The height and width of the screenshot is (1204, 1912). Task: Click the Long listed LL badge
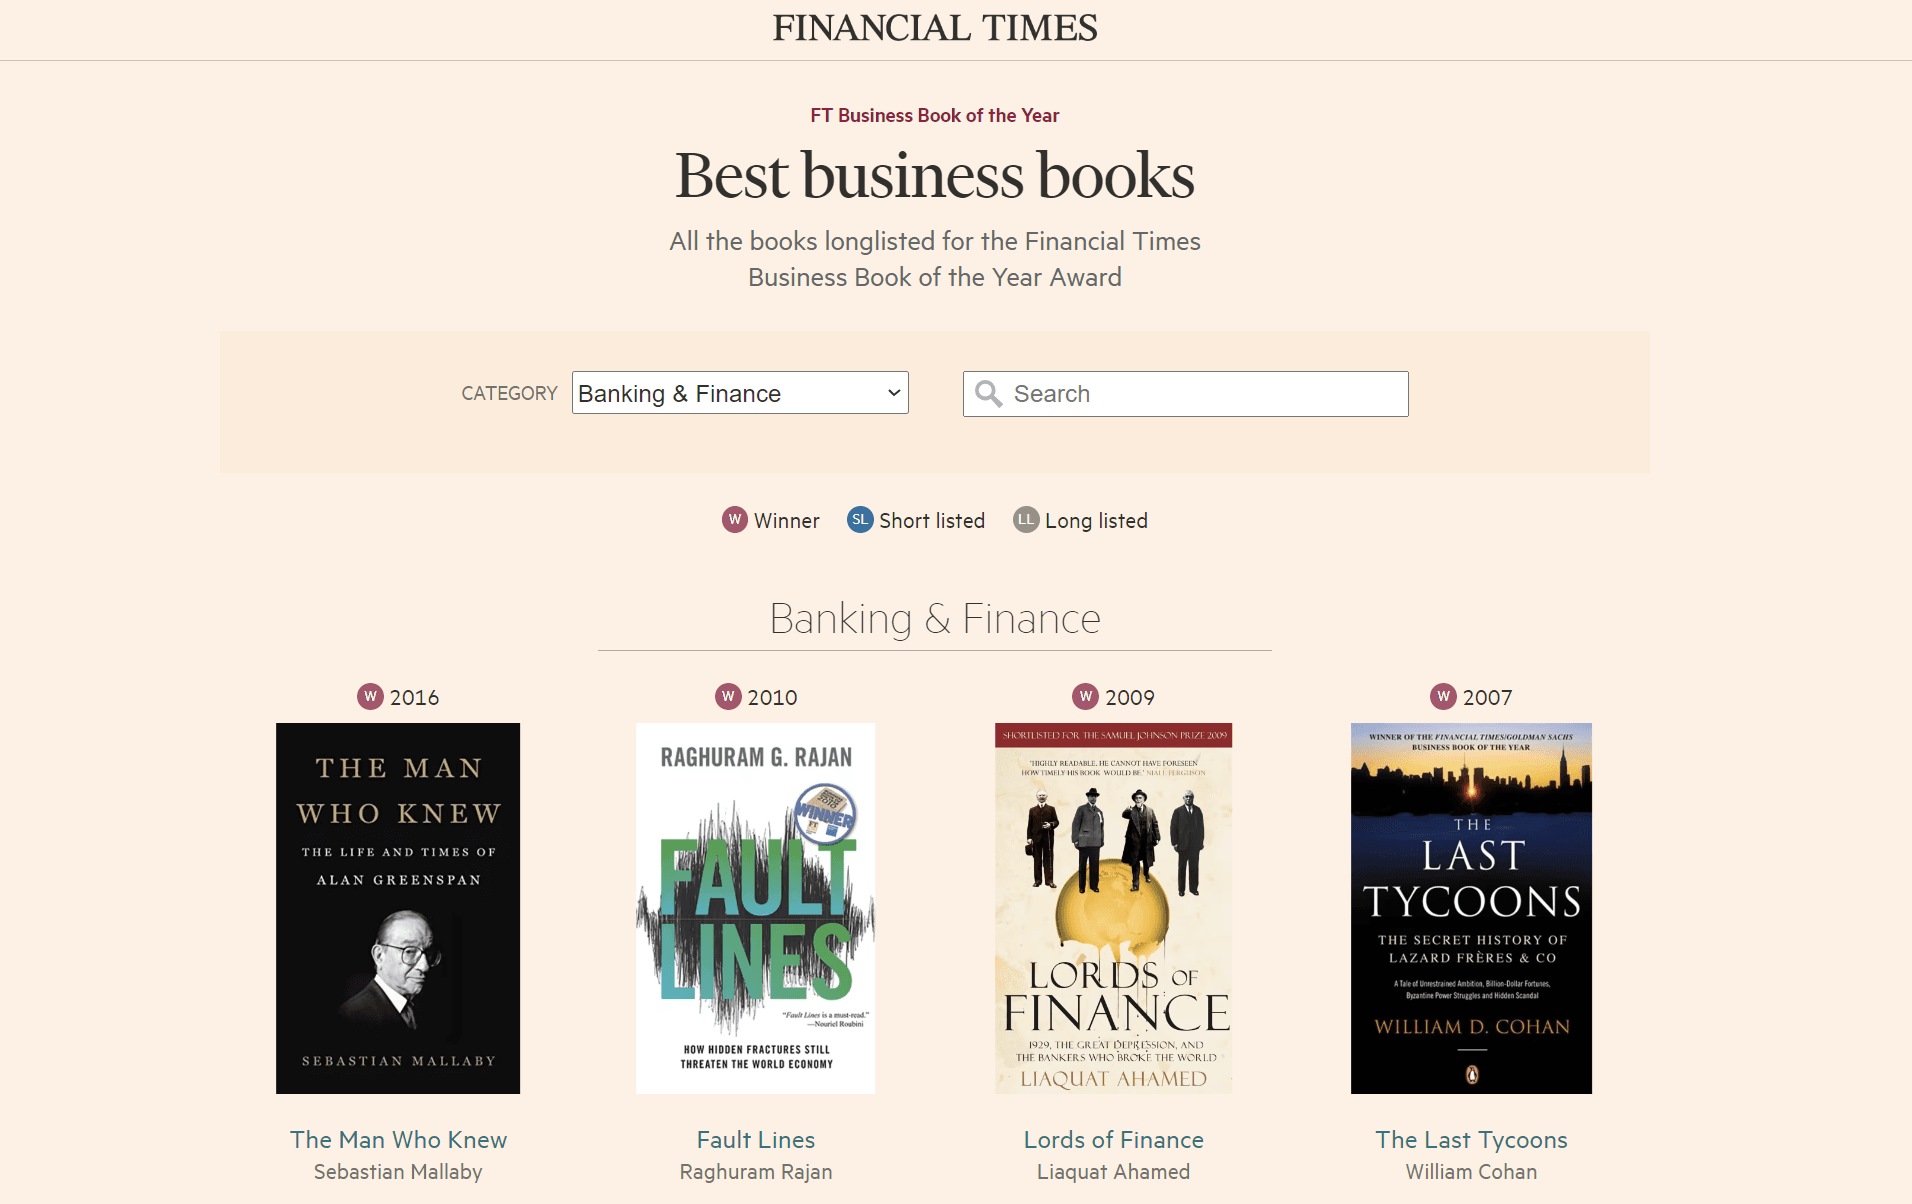[x=1026, y=520]
